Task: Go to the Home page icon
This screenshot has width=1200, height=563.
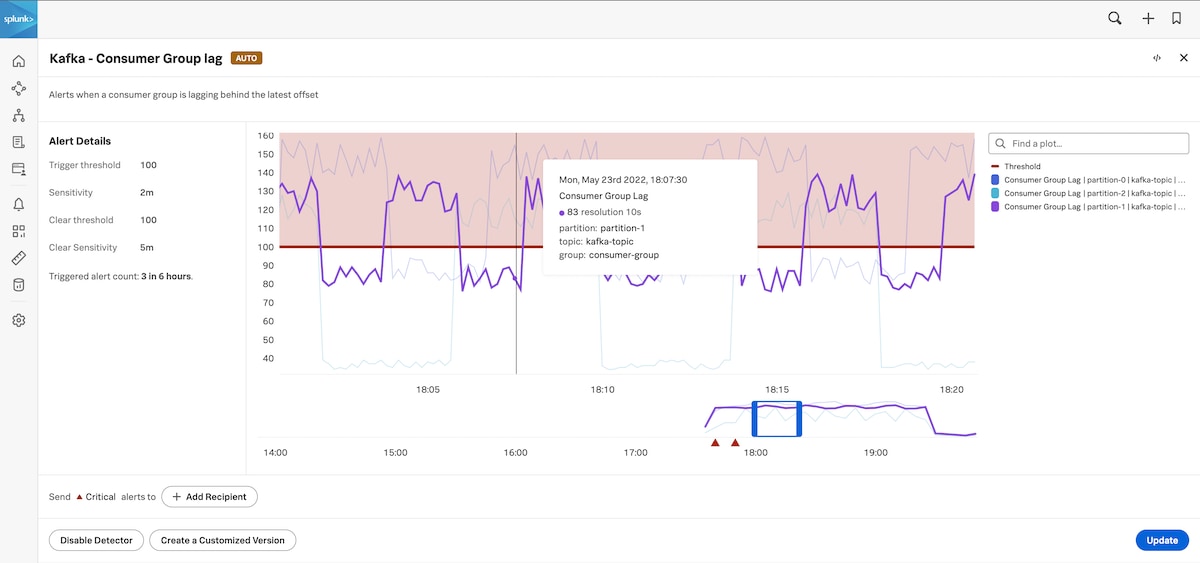Action: click(18, 62)
